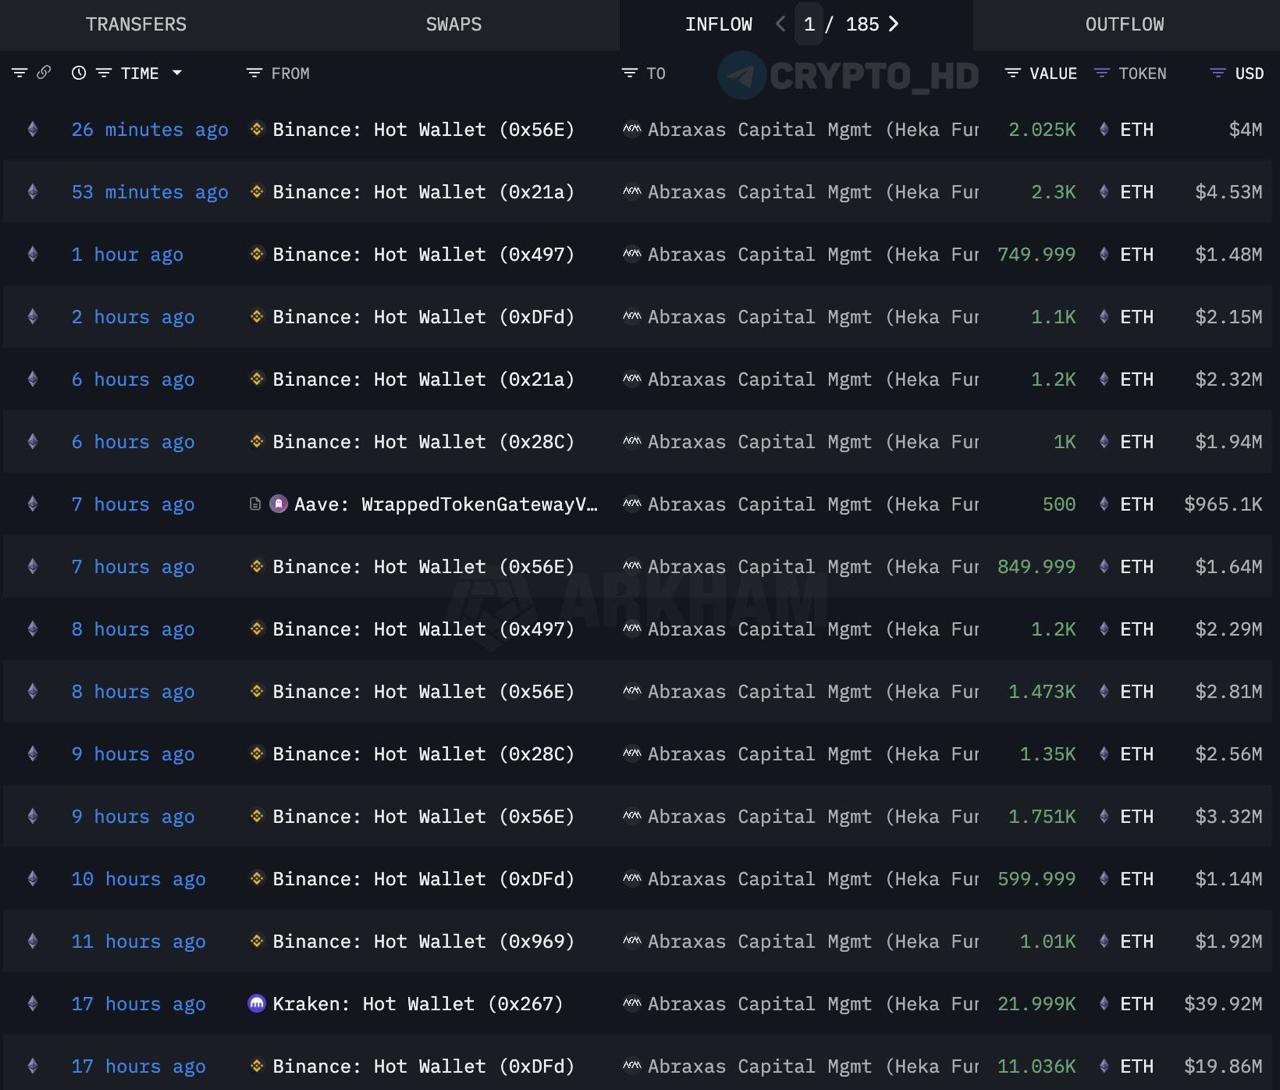Open Binance: Hot Wallet (0x969)
This screenshot has height=1090, width=1280.
pyautogui.click(x=423, y=942)
